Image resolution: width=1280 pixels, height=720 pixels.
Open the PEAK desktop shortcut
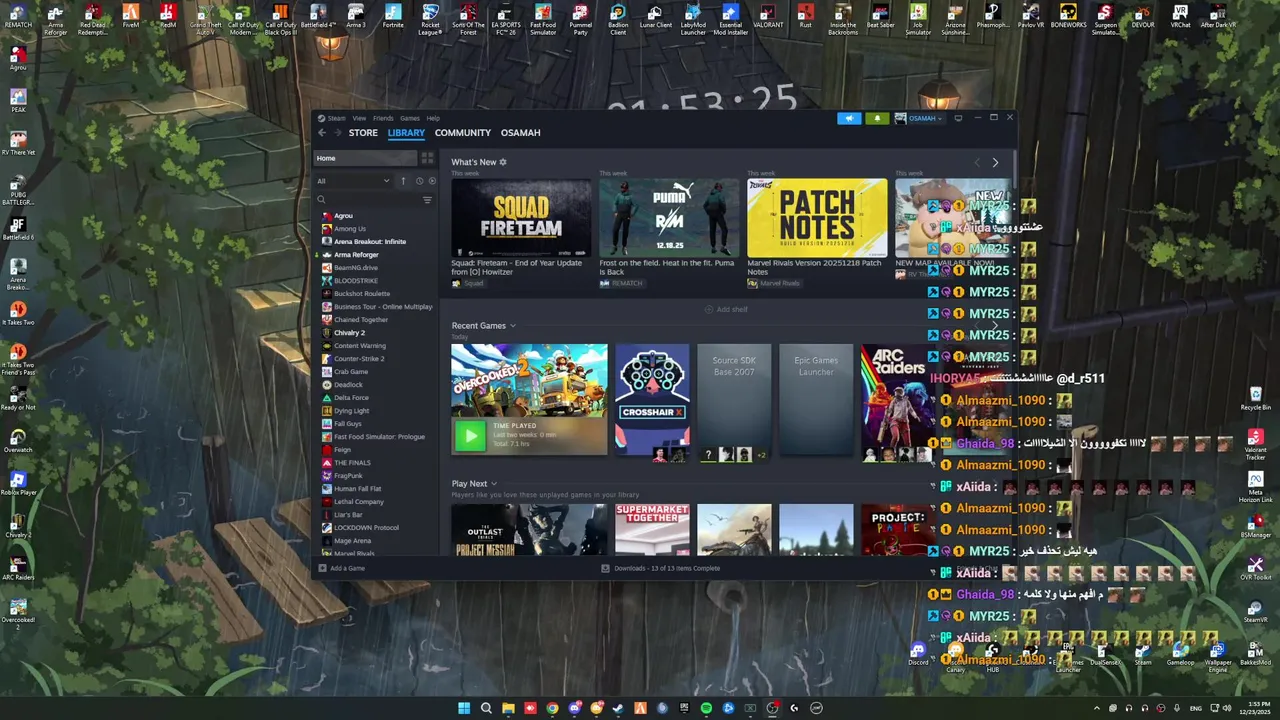[x=18, y=101]
